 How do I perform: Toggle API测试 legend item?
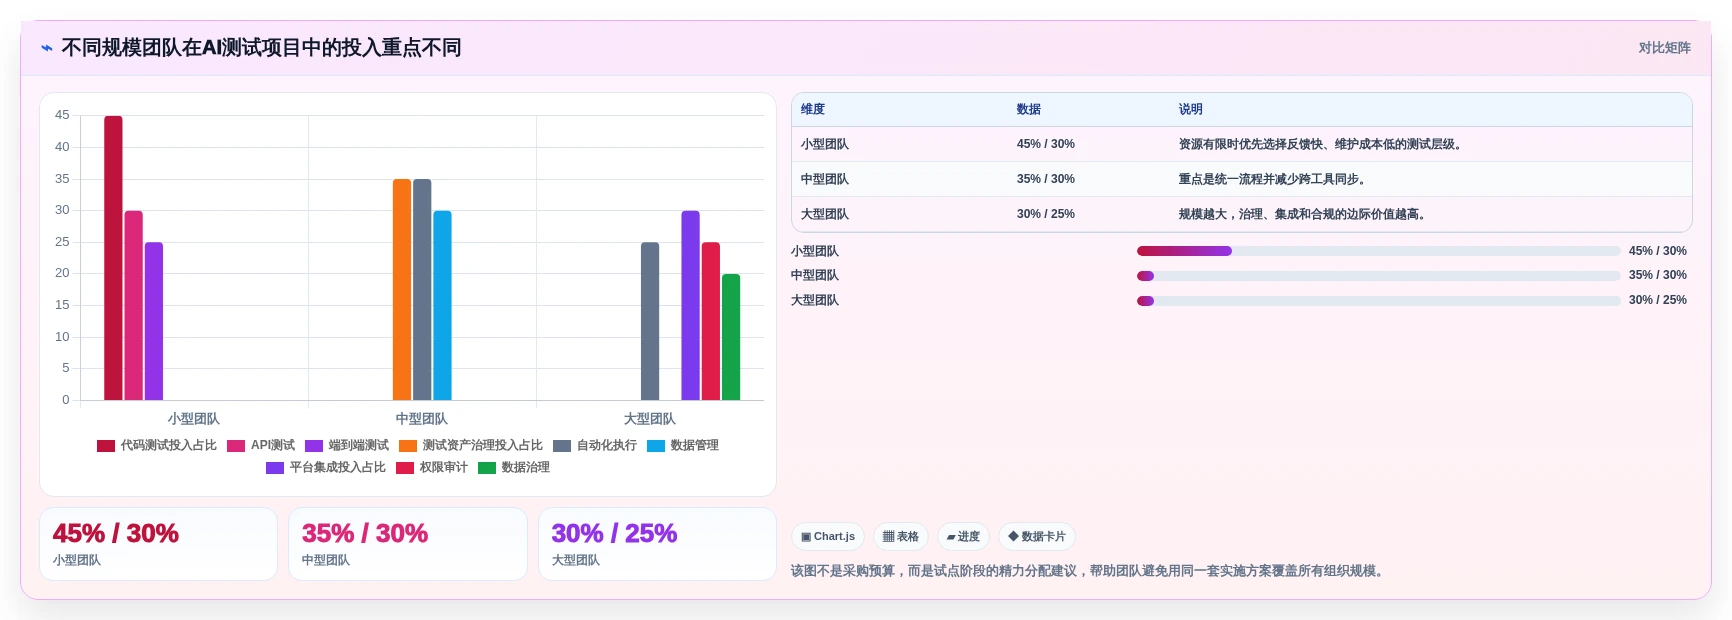click(x=261, y=445)
